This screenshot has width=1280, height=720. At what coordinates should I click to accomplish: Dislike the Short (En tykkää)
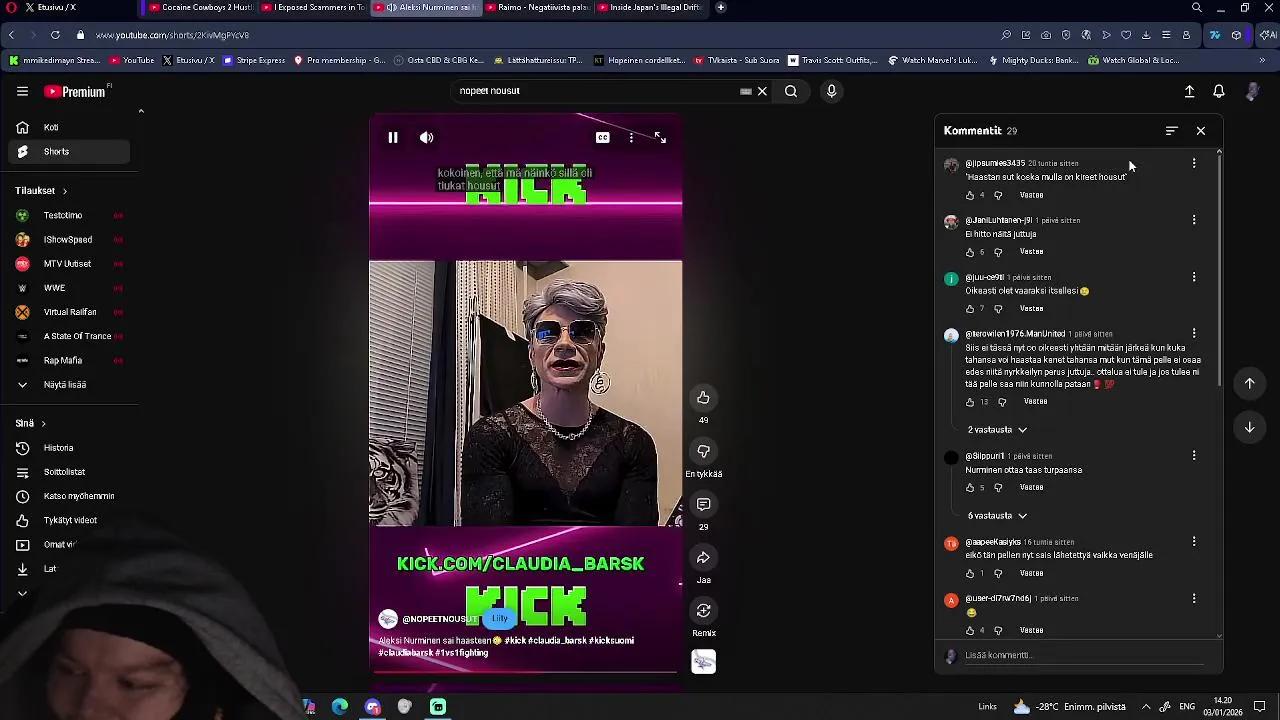pos(703,451)
